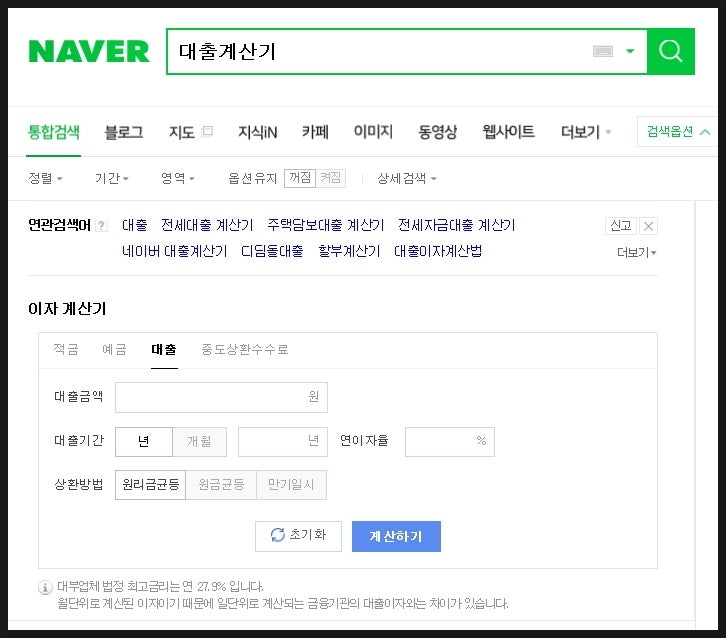Open the 지도 tab

[x=182, y=132]
